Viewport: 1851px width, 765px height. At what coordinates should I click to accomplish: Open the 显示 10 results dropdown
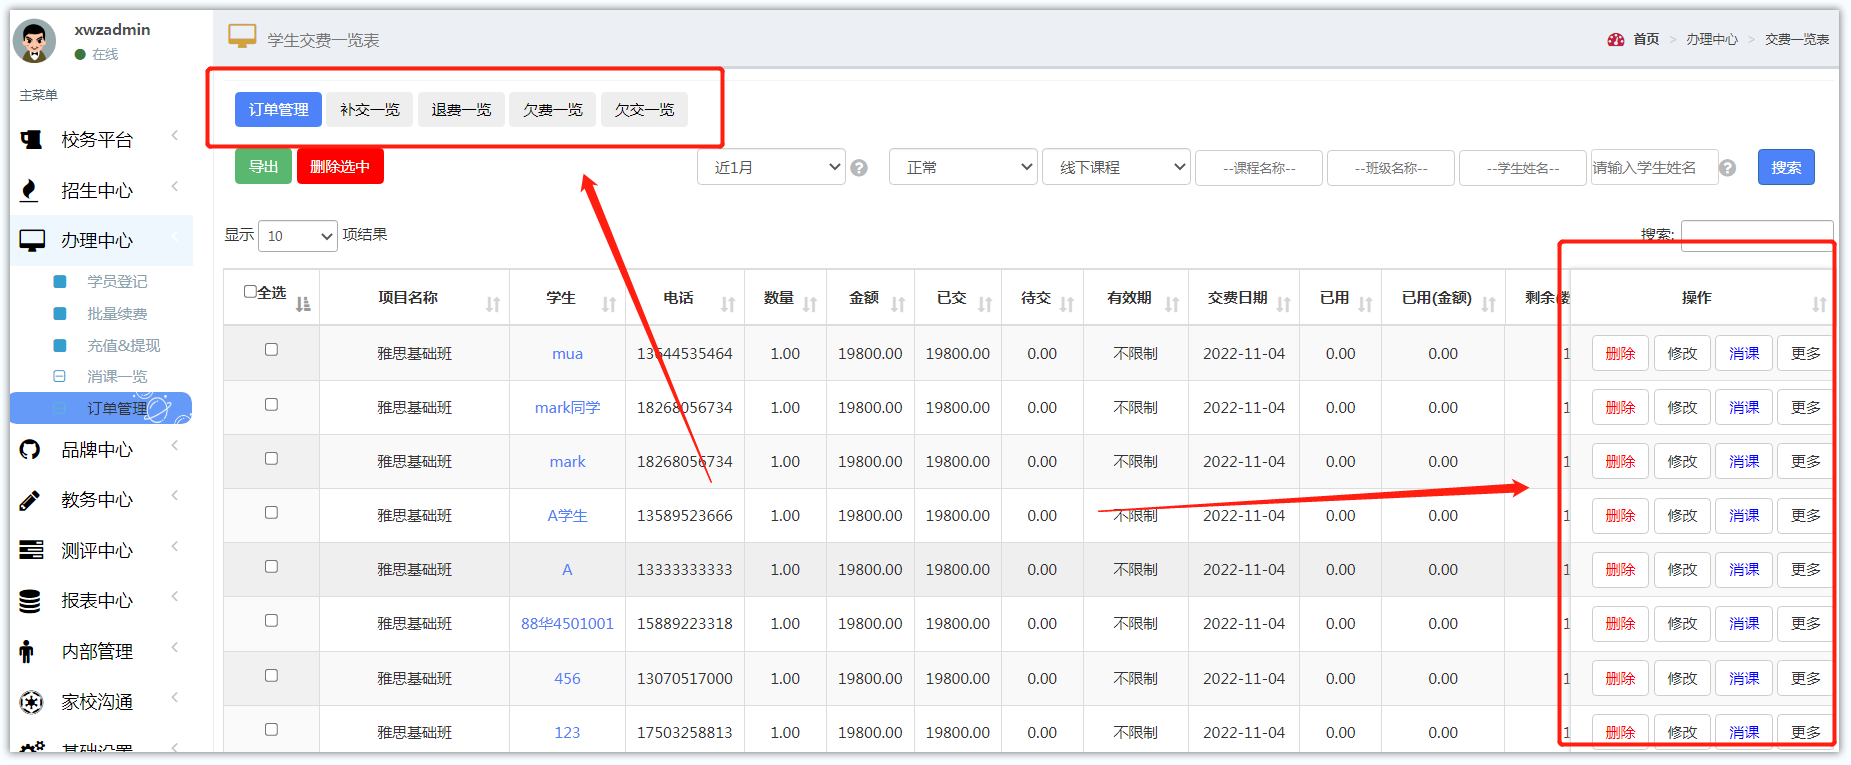click(297, 236)
